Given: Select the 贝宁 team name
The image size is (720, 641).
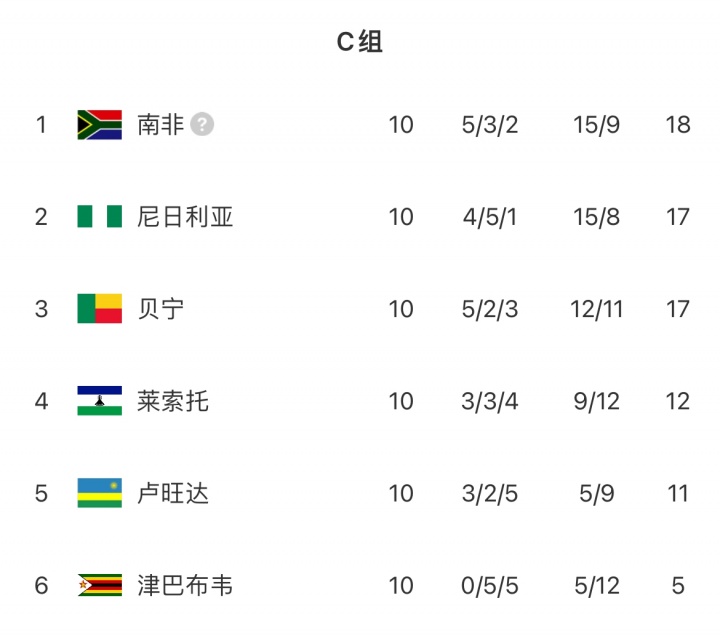Looking at the screenshot, I should point(161,309).
